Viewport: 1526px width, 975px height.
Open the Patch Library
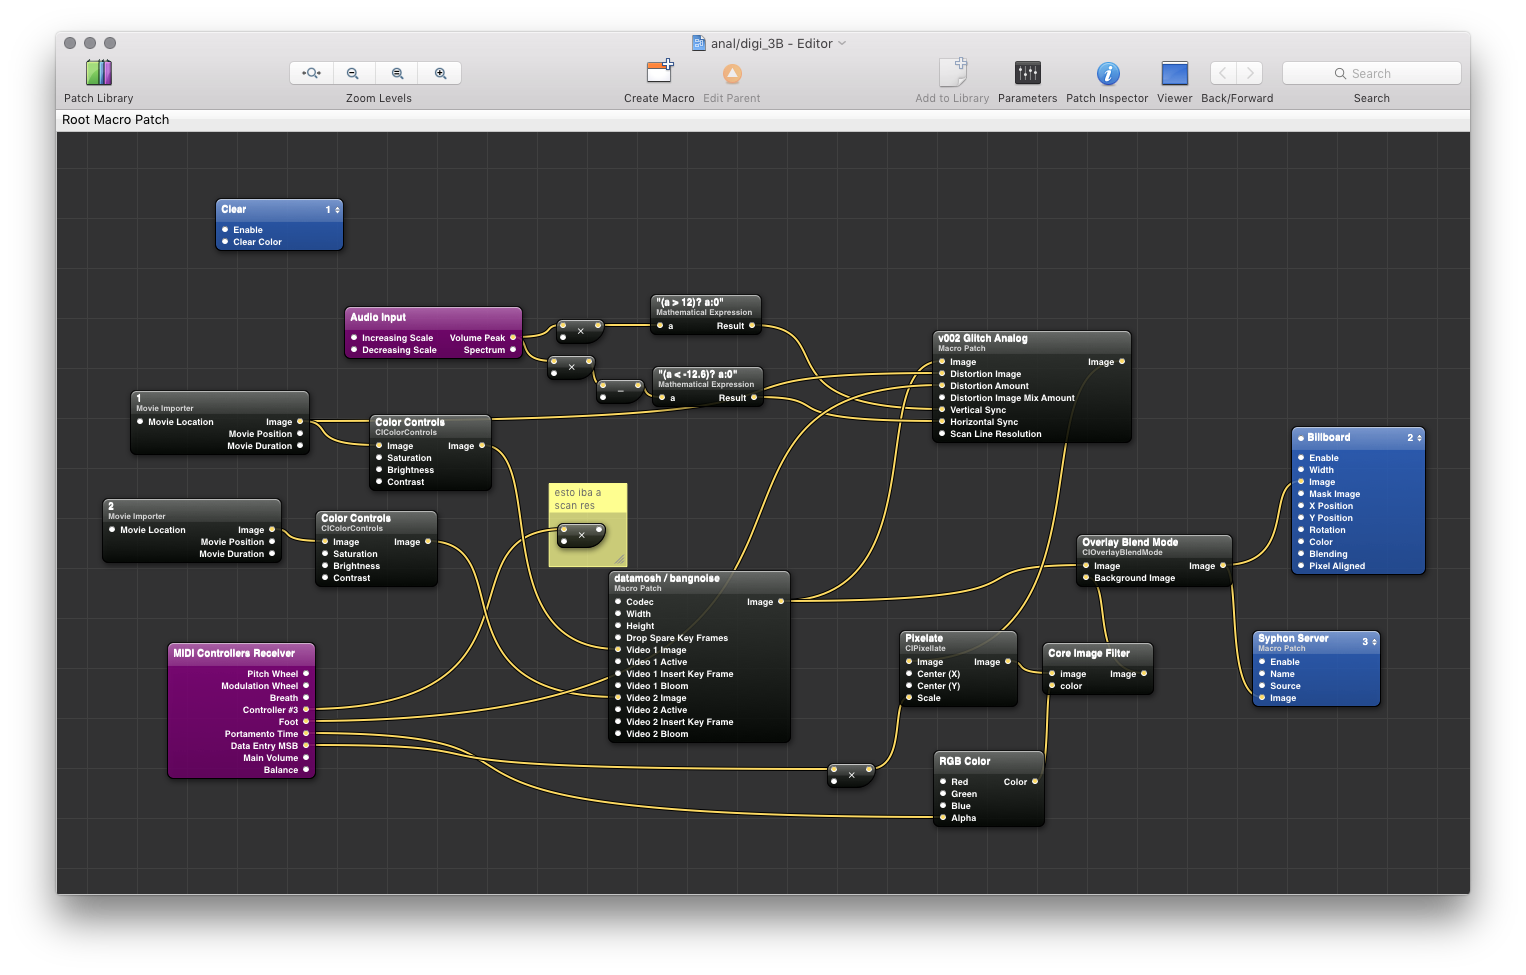pos(99,73)
